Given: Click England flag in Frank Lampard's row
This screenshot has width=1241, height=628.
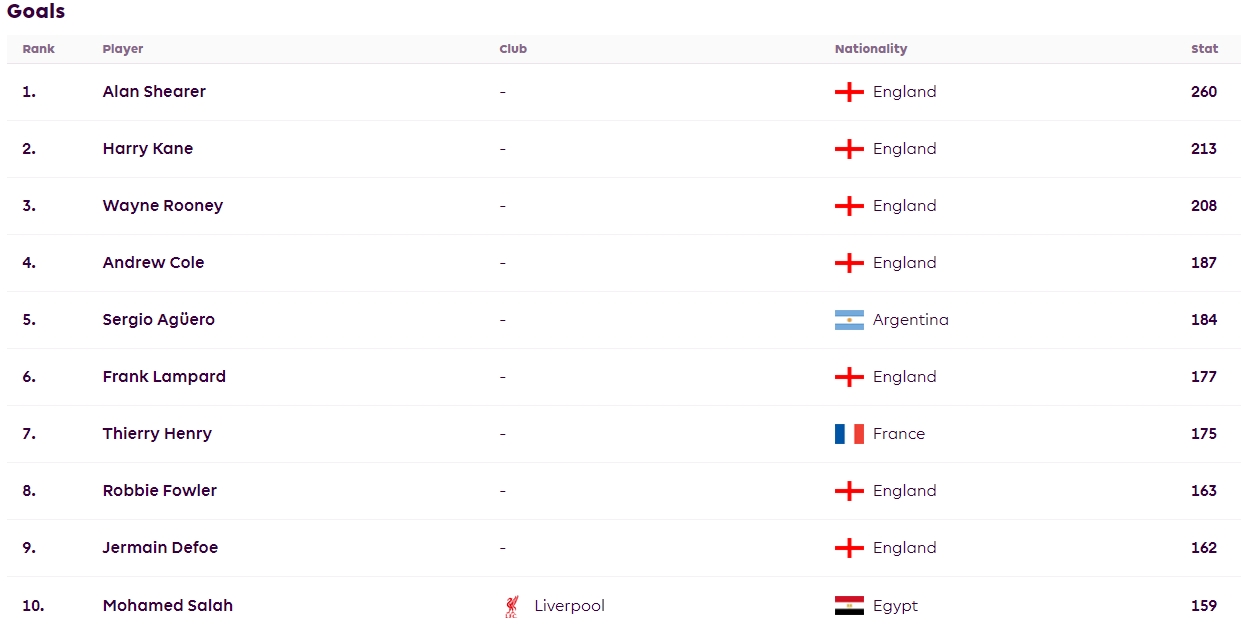Looking at the screenshot, I should click(849, 377).
